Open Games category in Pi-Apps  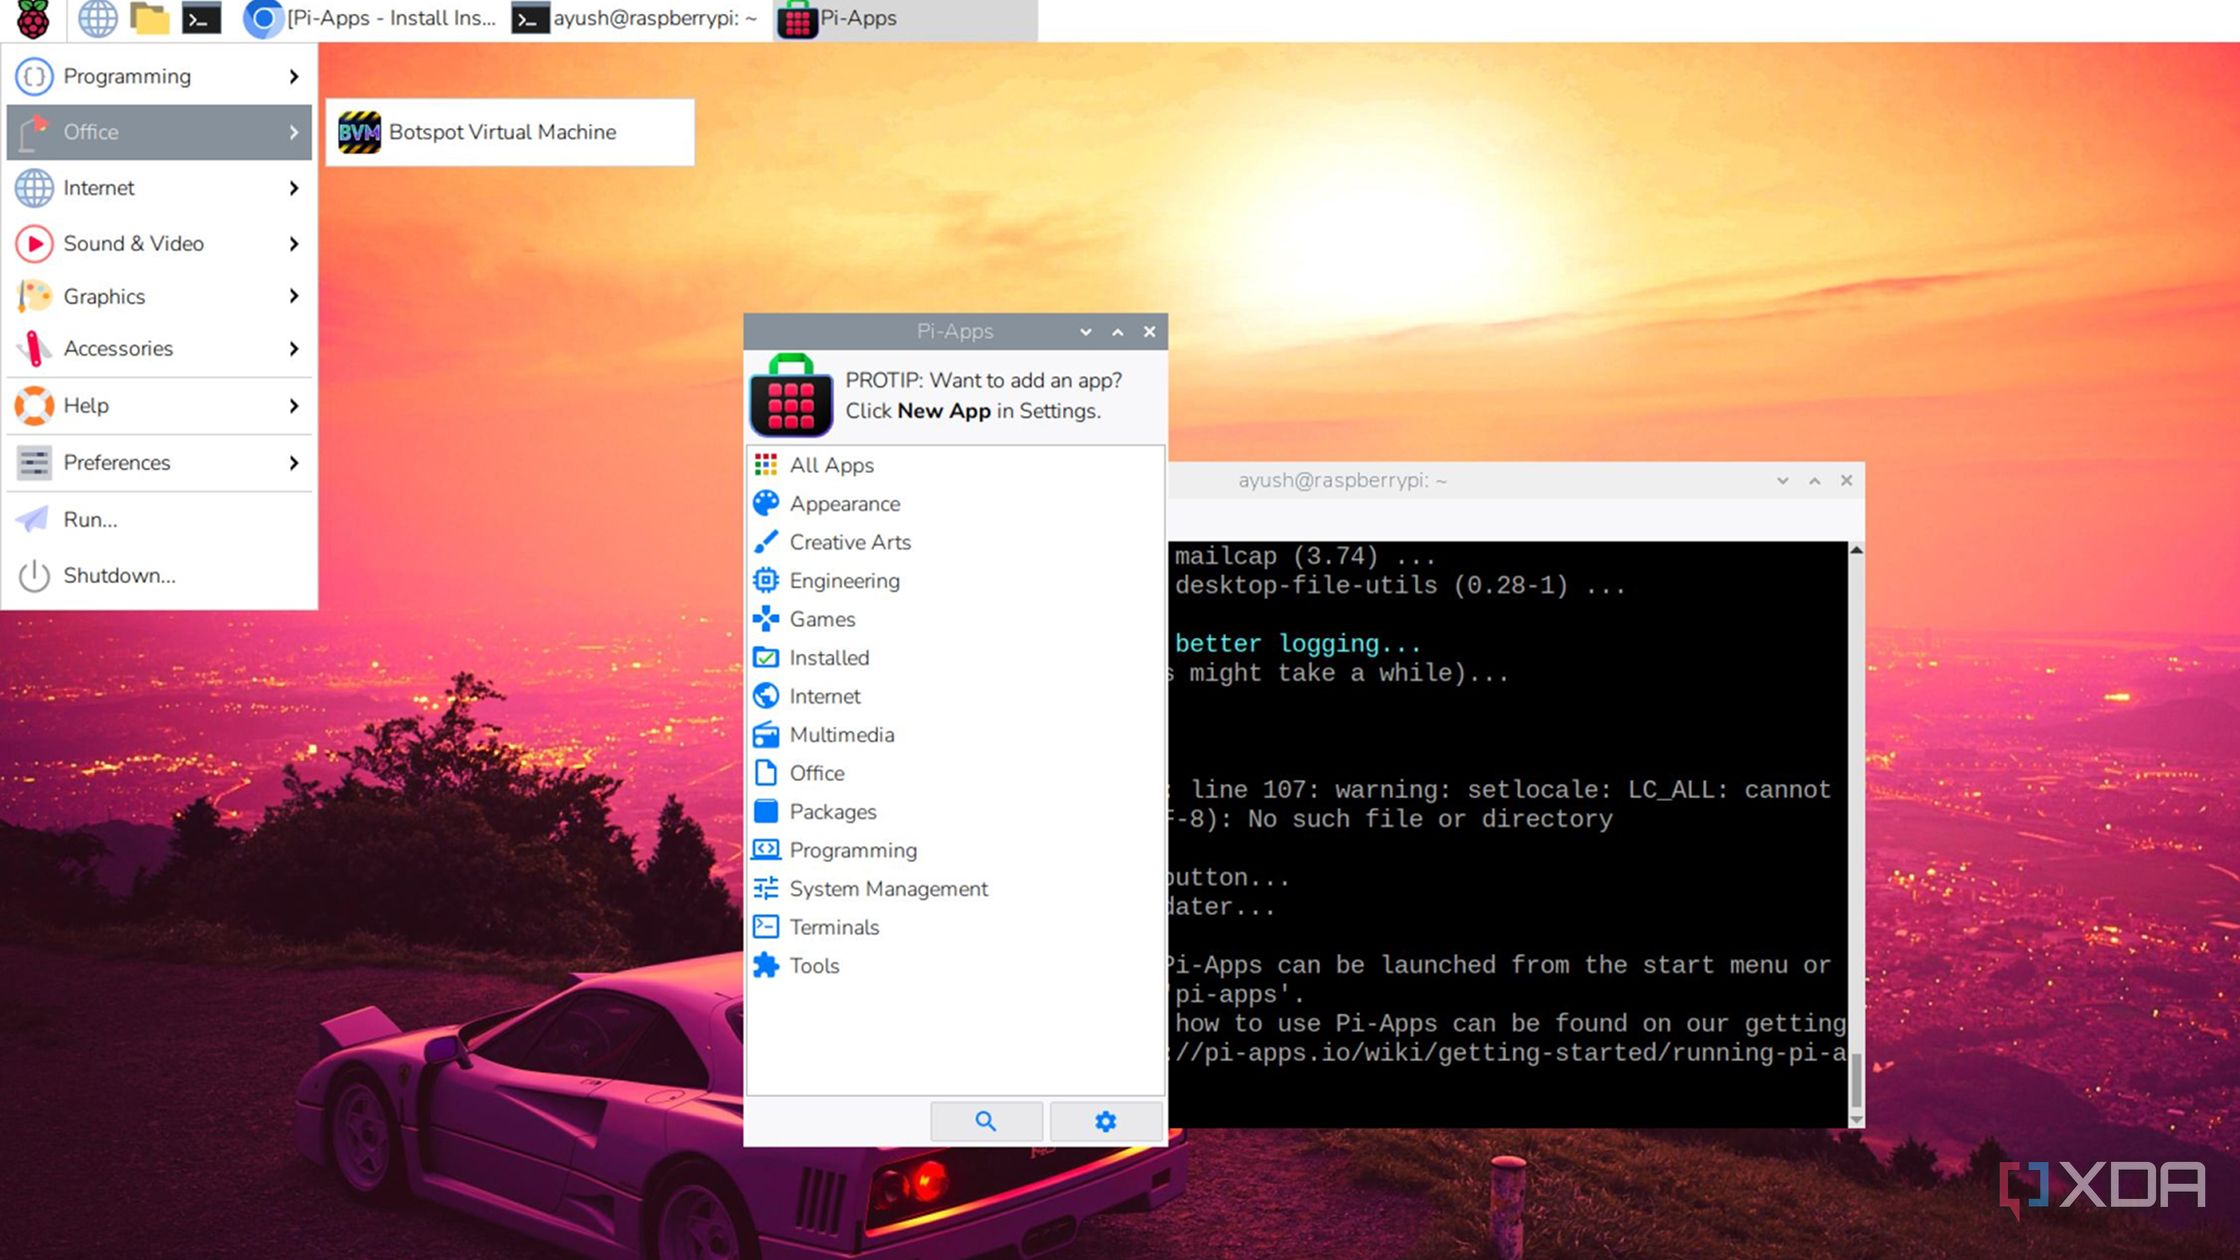tap(955, 619)
